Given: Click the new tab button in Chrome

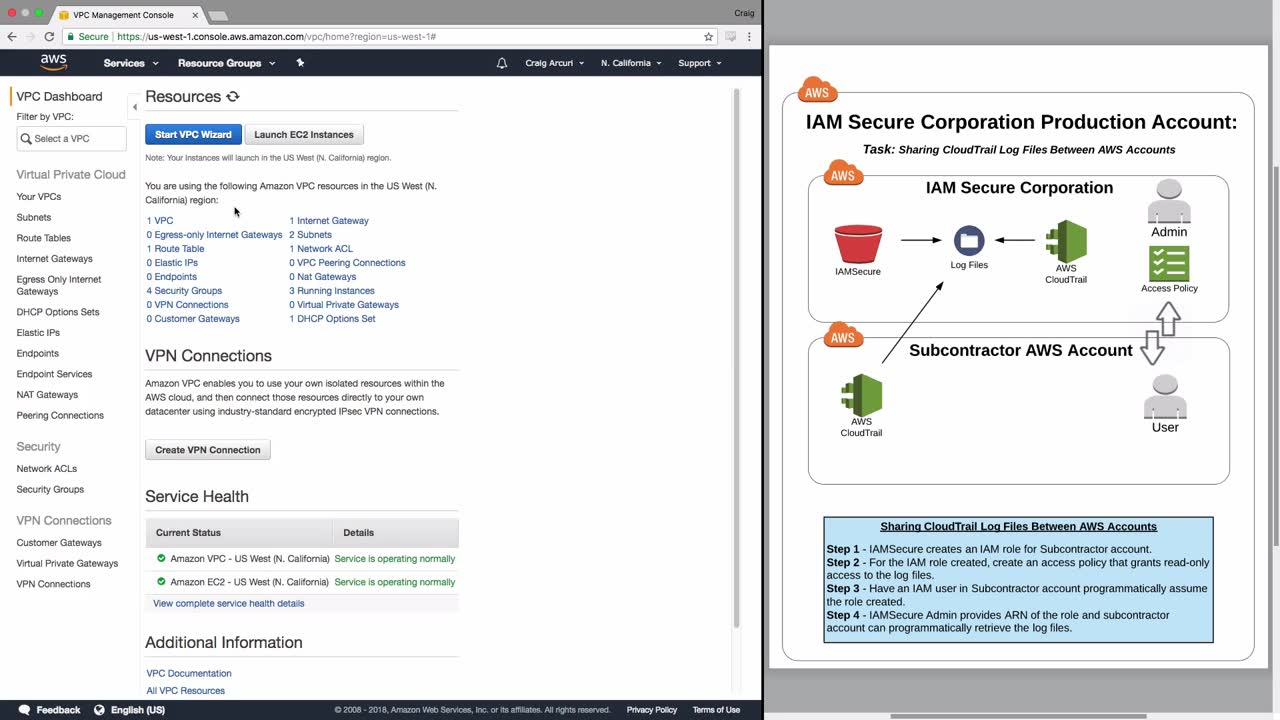Looking at the screenshot, I should tap(217, 16).
